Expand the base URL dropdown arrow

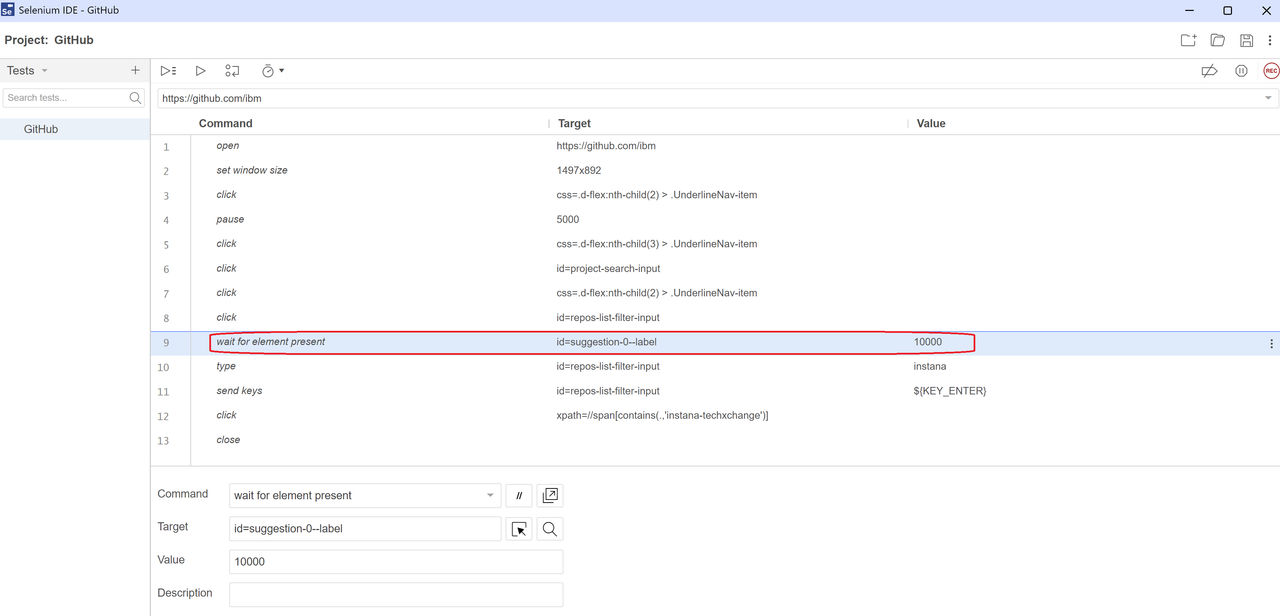[x=1269, y=99]
